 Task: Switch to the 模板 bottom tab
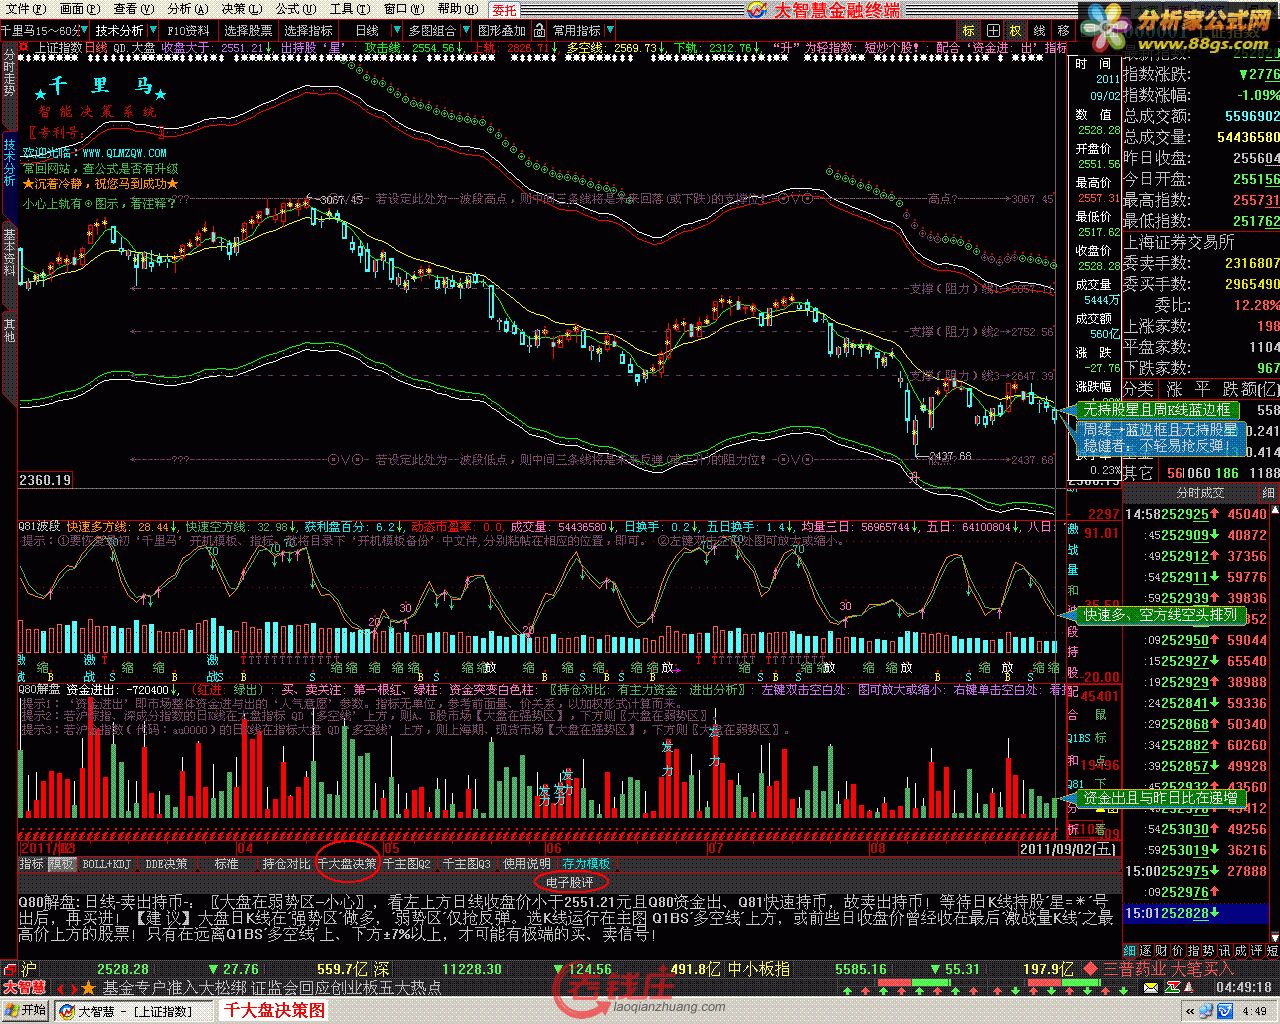(x=61, y=863)
